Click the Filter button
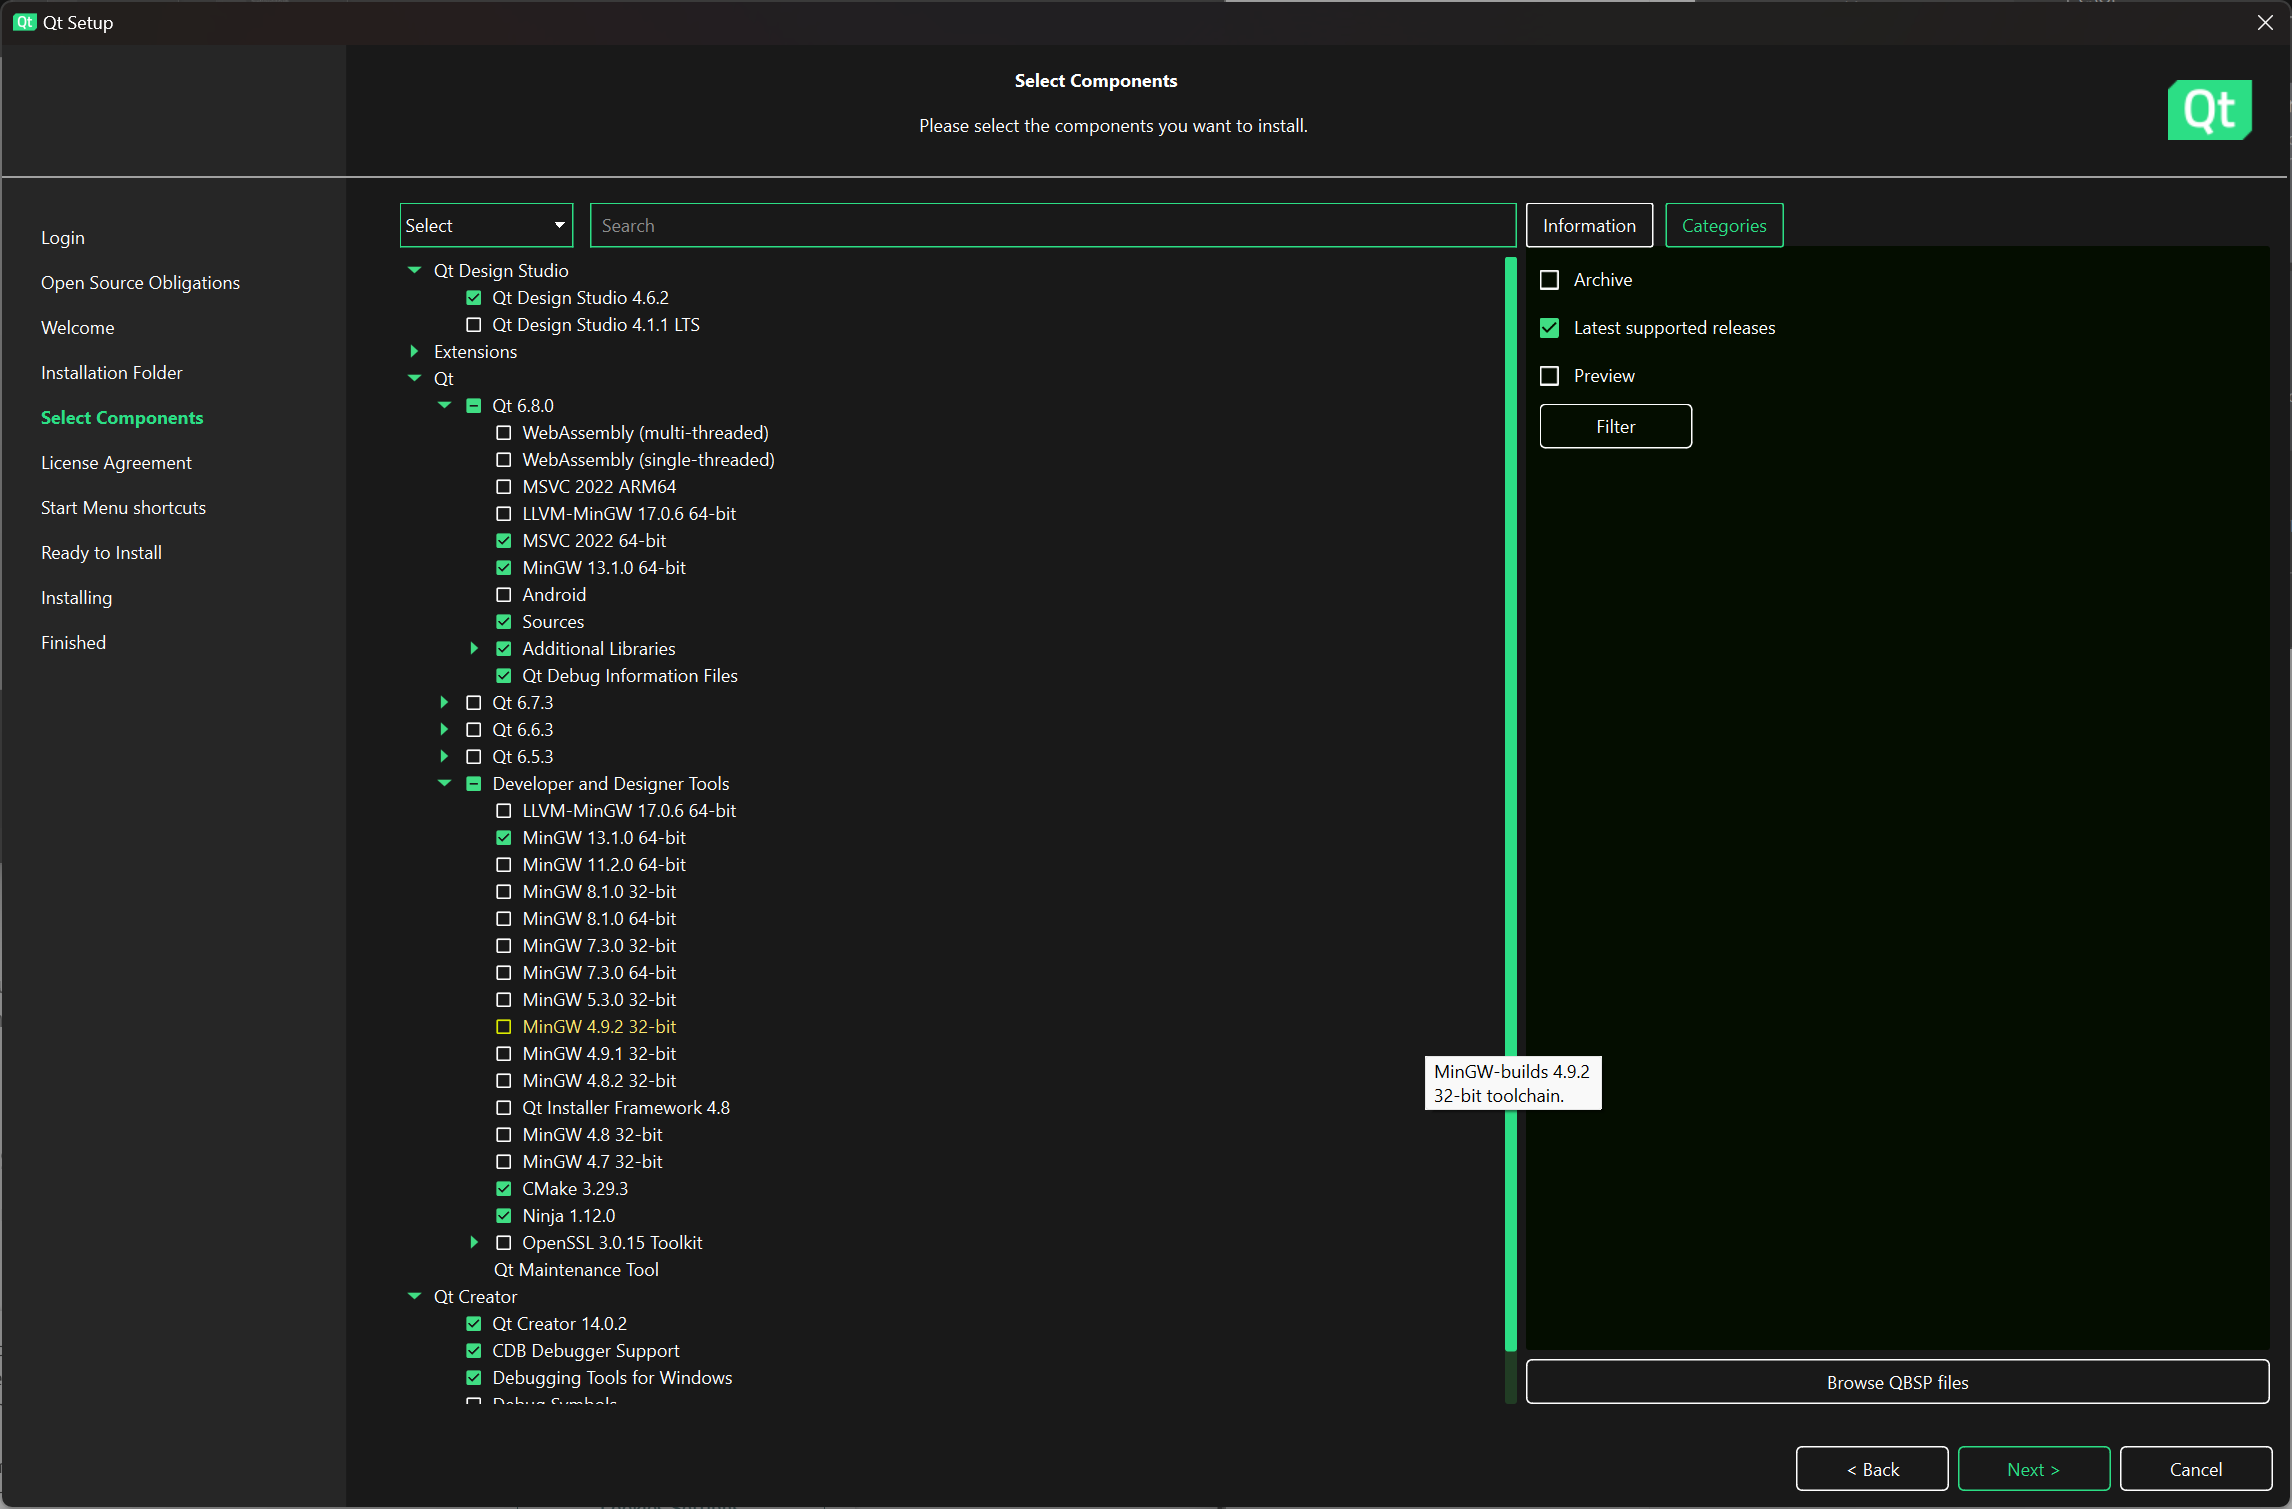 (1615, 427)
